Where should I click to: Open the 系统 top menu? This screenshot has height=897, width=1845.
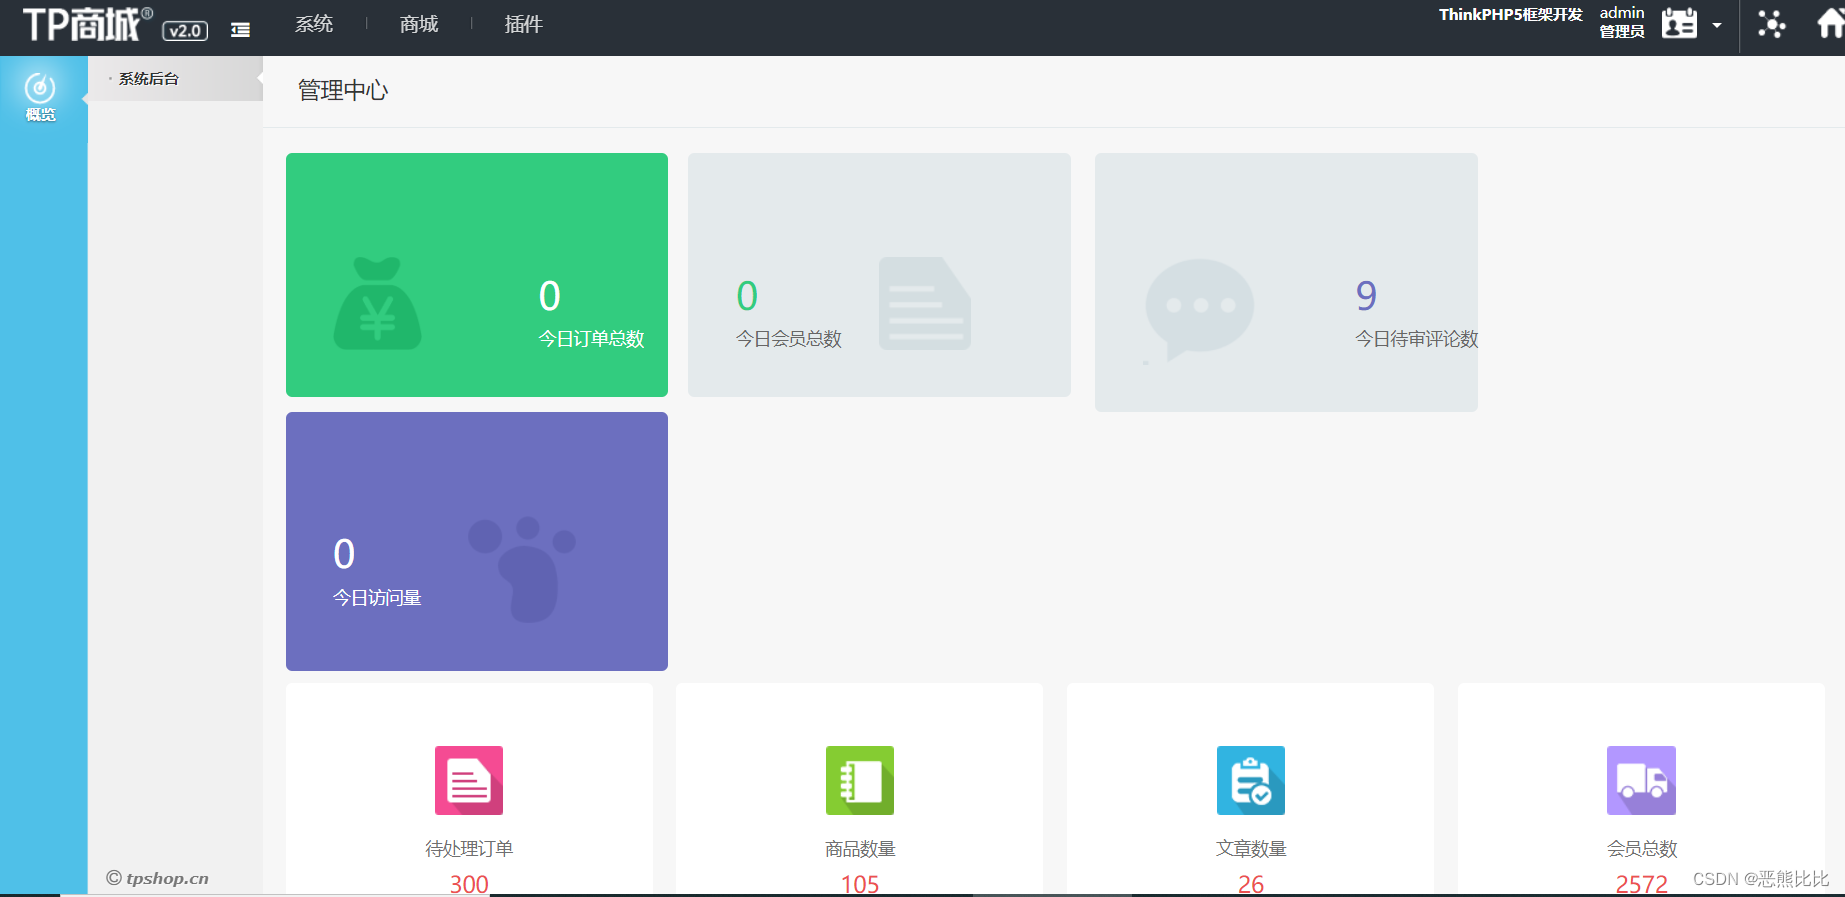(314, 24)
